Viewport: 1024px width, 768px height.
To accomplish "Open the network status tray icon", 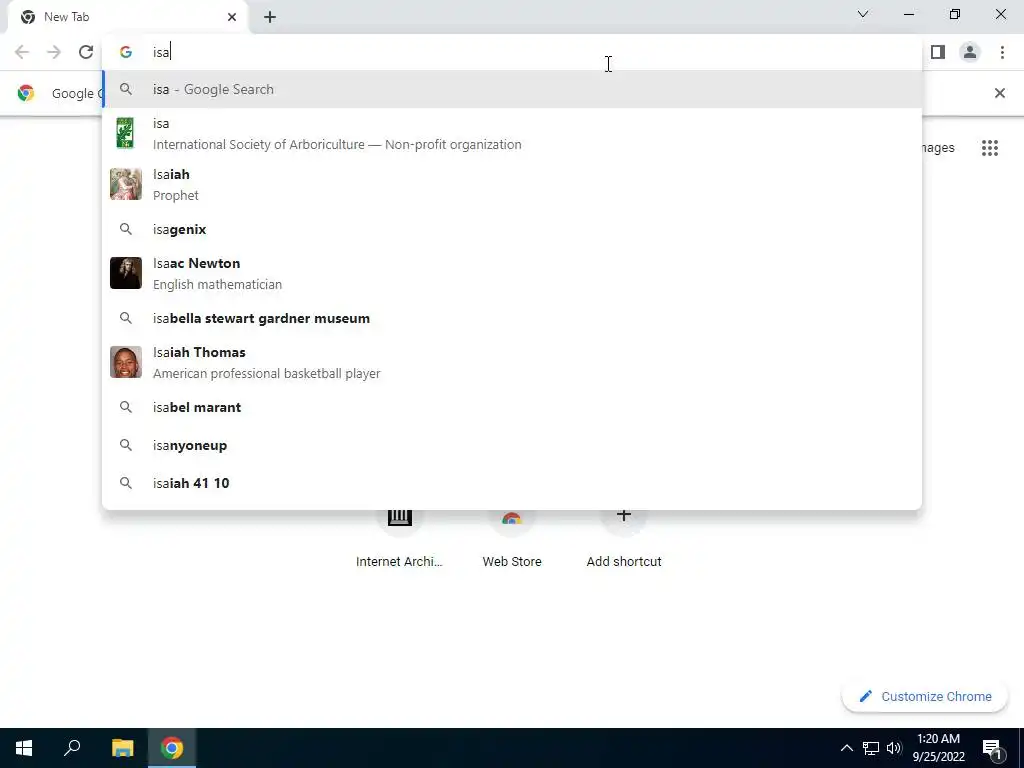I will click(871, 748).
